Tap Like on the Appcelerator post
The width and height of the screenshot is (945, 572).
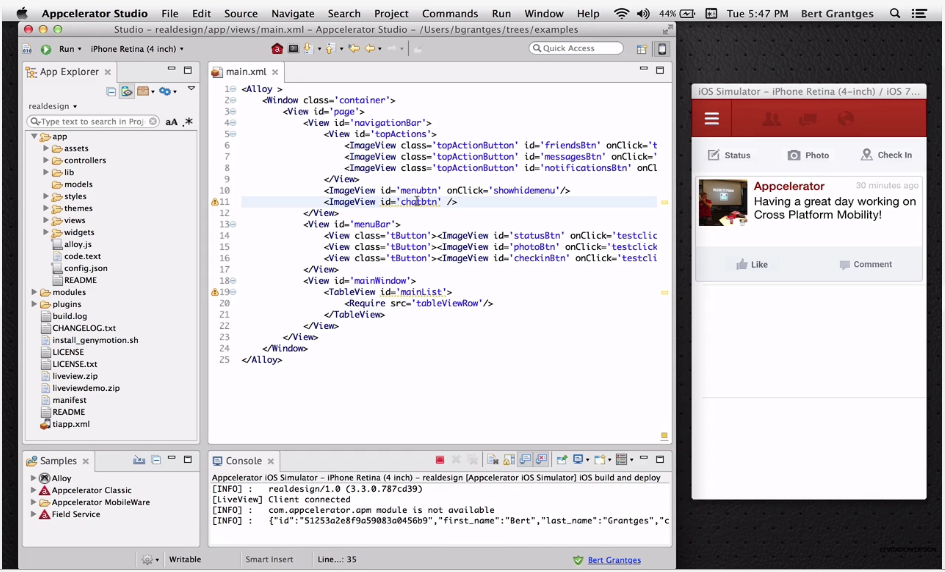(x=752, y=265)
